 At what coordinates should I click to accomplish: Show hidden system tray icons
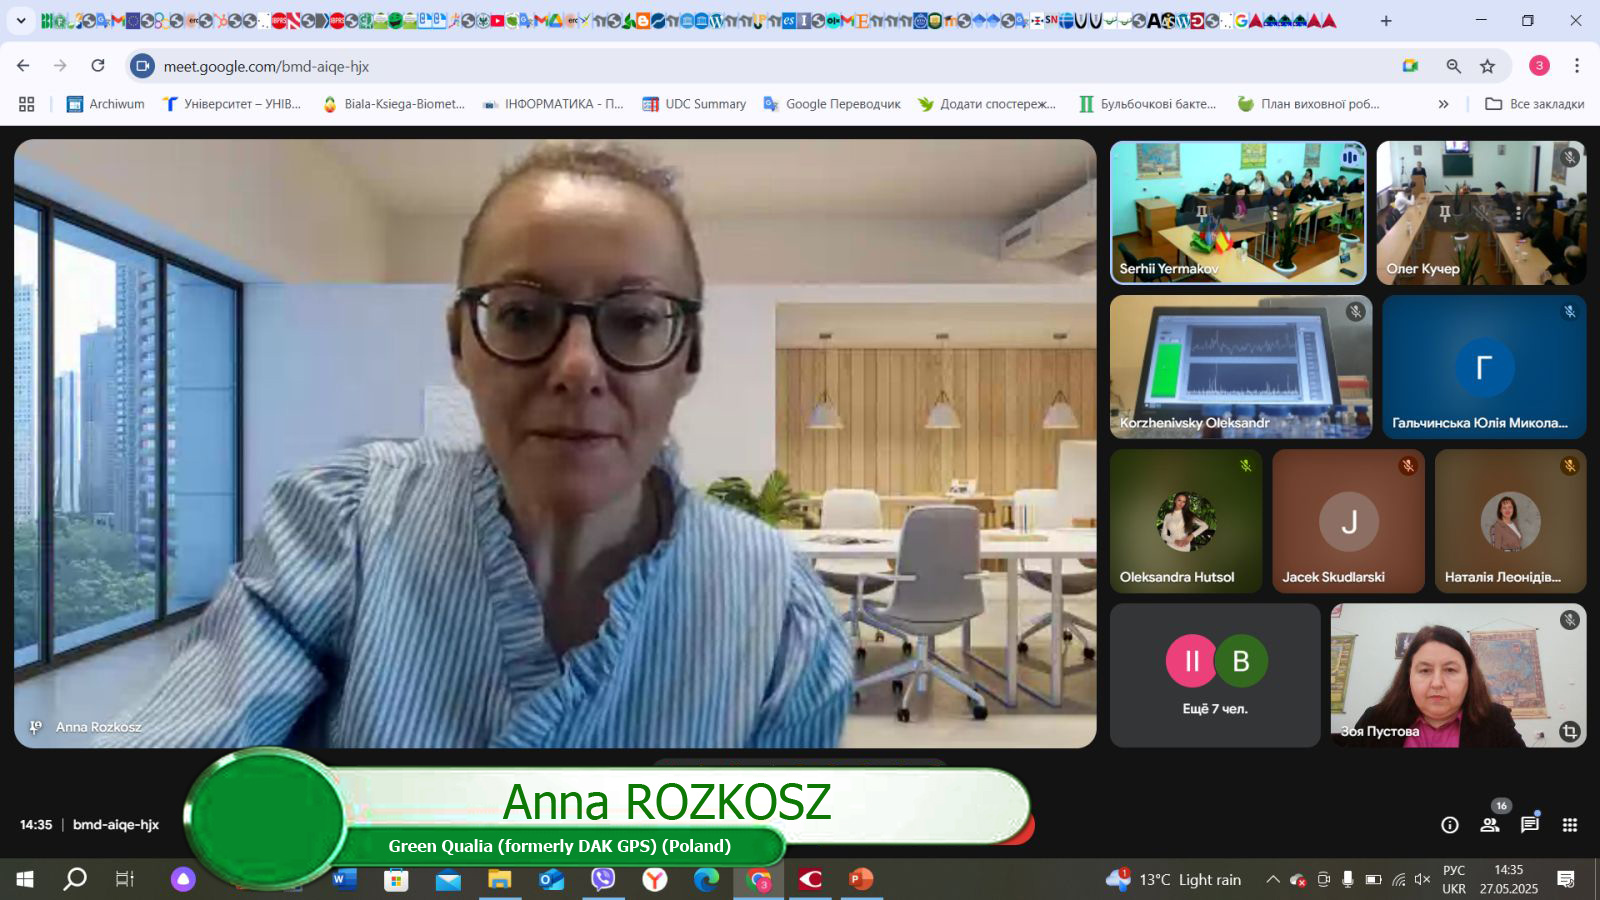point(1272,880)
